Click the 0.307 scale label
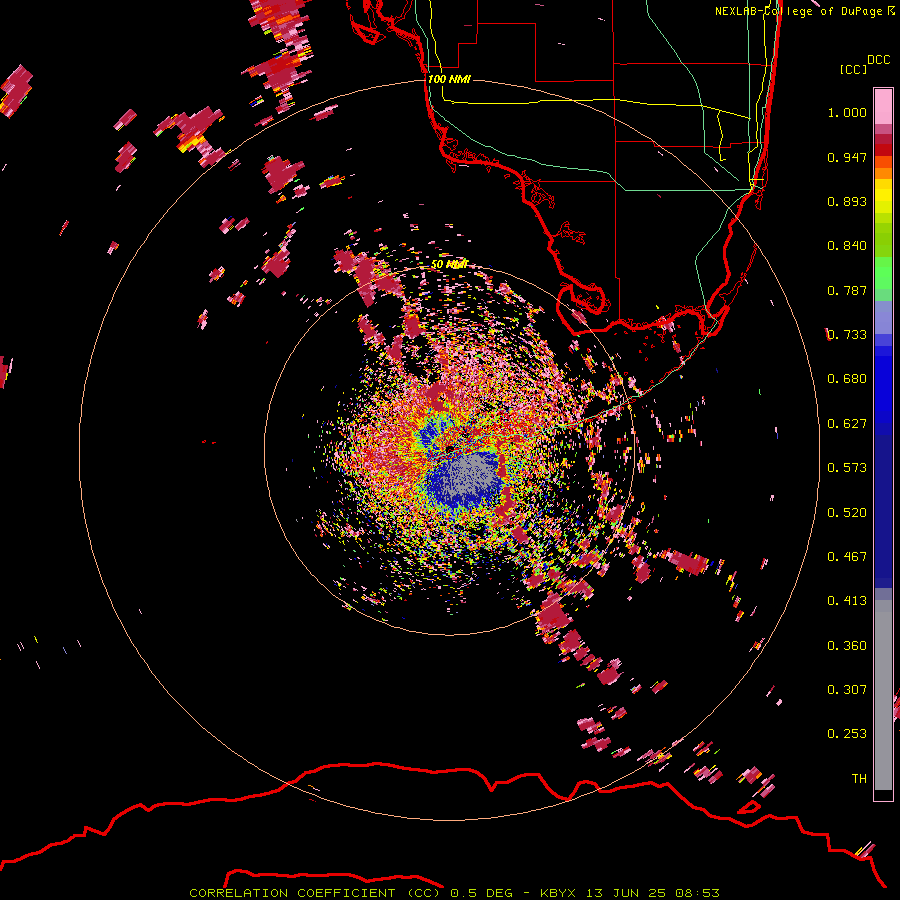Image resolution: width=900 pixels, height=900 pixels. pos(847,690)
